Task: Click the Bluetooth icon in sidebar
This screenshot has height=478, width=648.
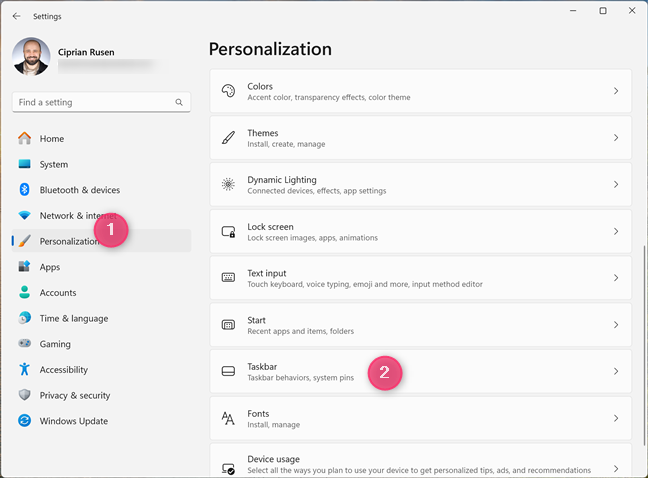Action: click(x=24, y=190)
